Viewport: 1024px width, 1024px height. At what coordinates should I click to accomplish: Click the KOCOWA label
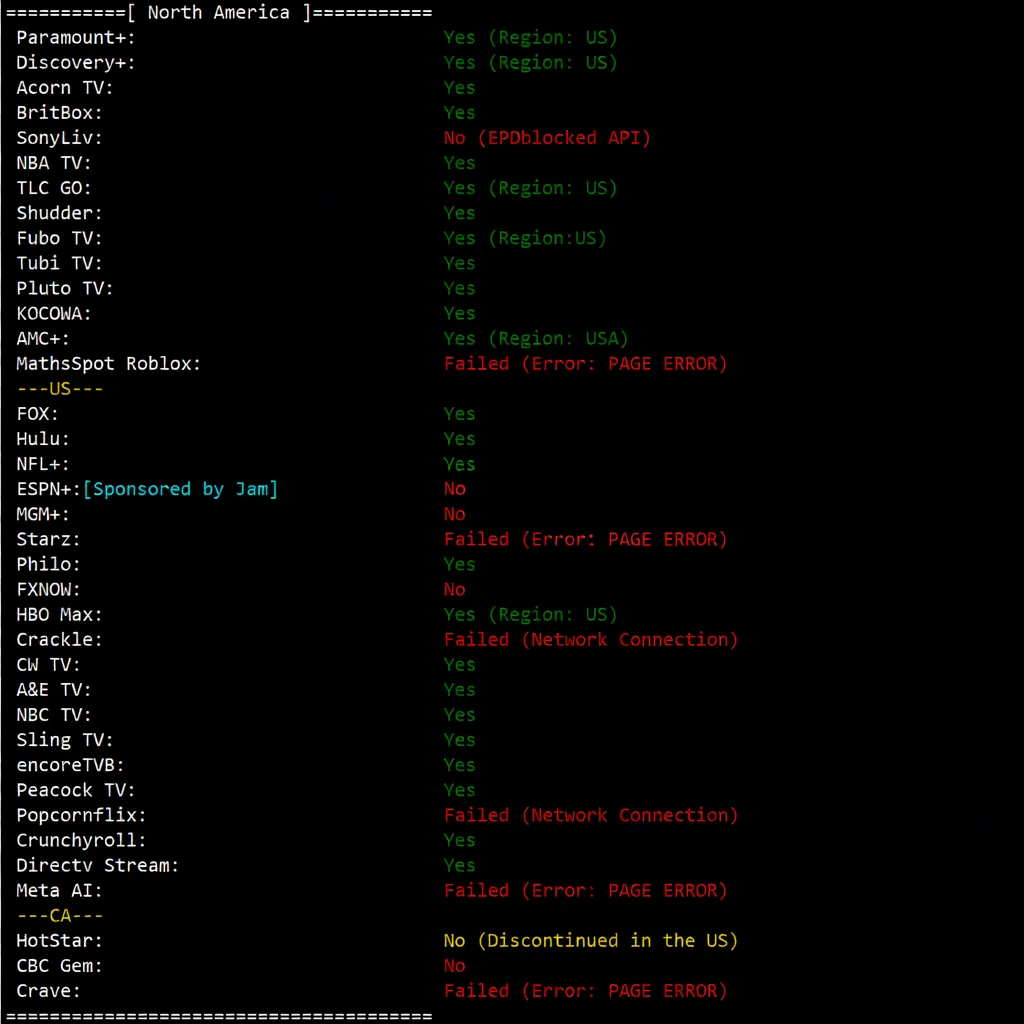(54, 313)
